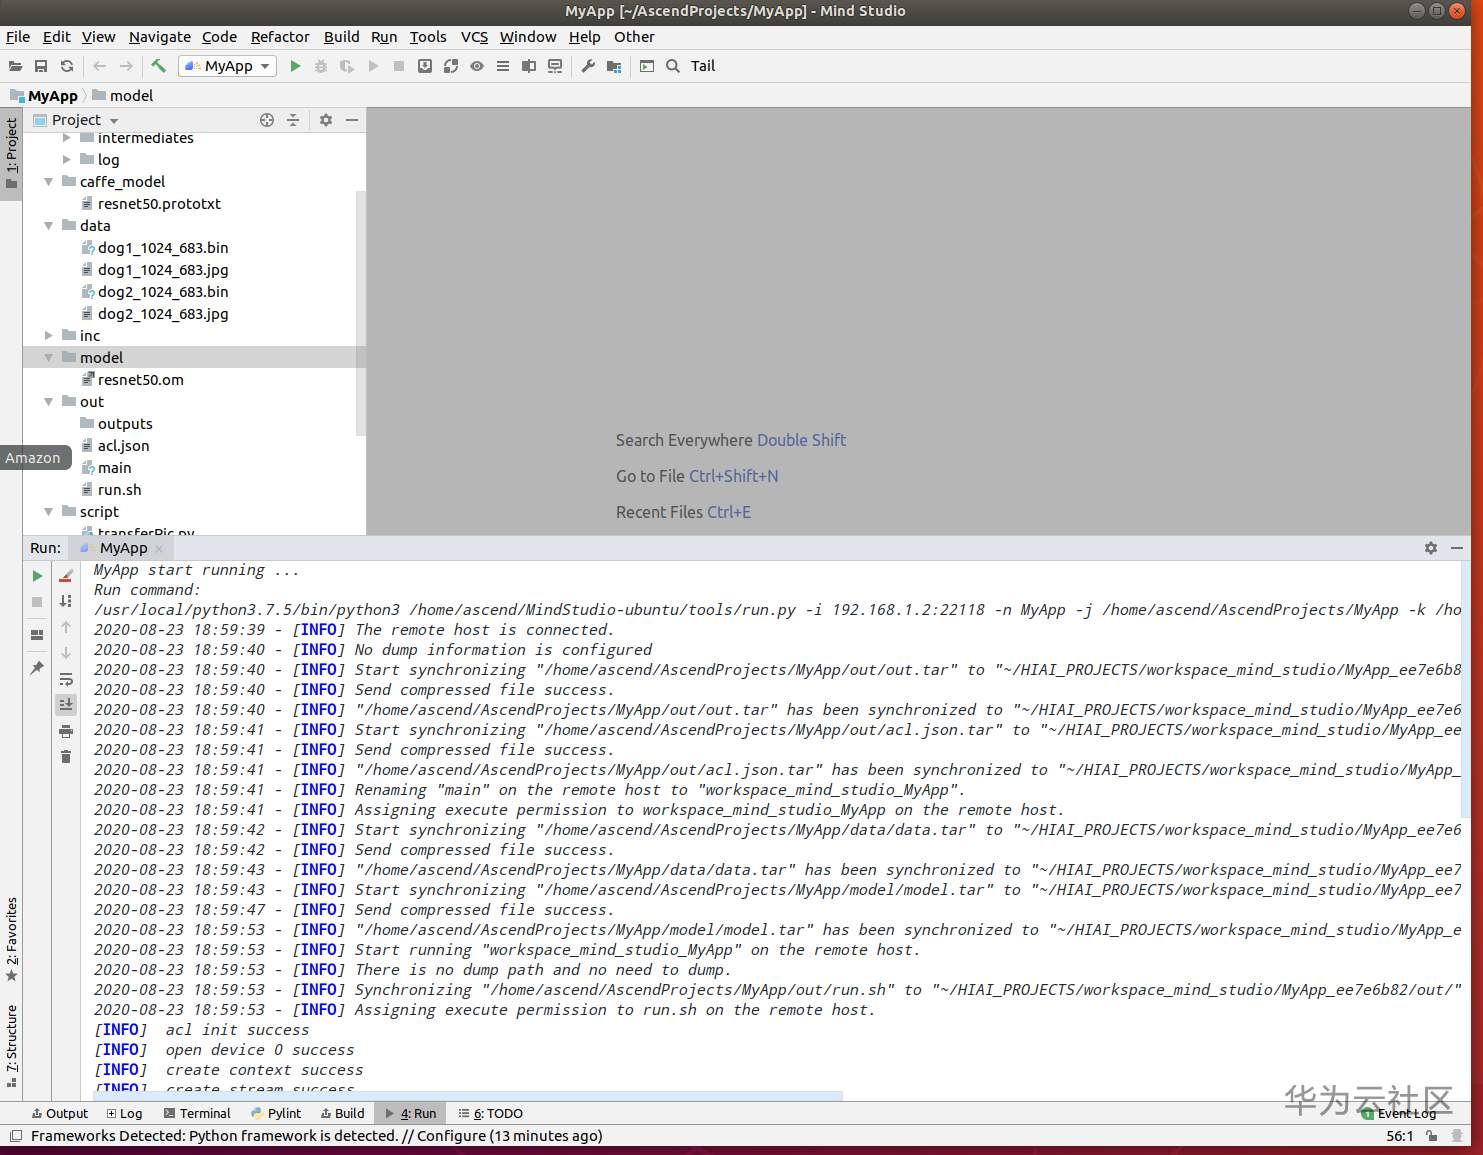The image size is (1483, 1155).
Task: Switch to the Terminal tool window tab
Action: pos(197,1113)
